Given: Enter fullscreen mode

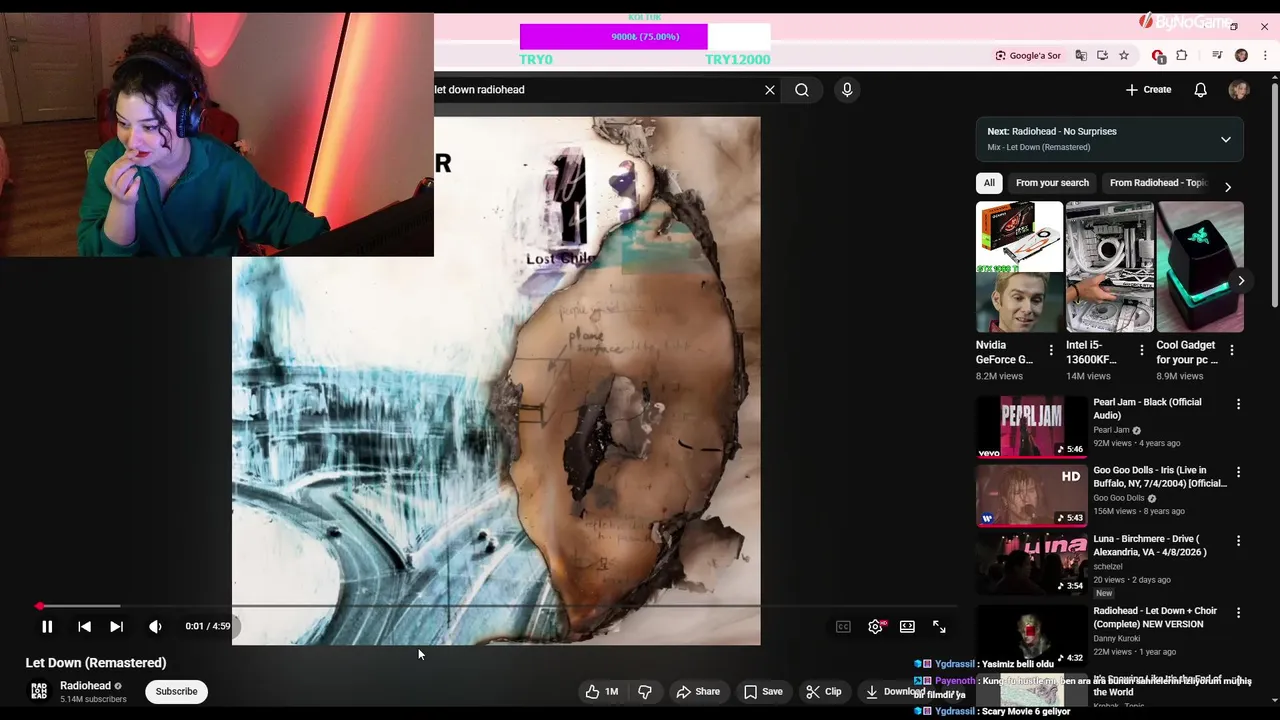Looking at the screenshot, I should pos(939,627).
